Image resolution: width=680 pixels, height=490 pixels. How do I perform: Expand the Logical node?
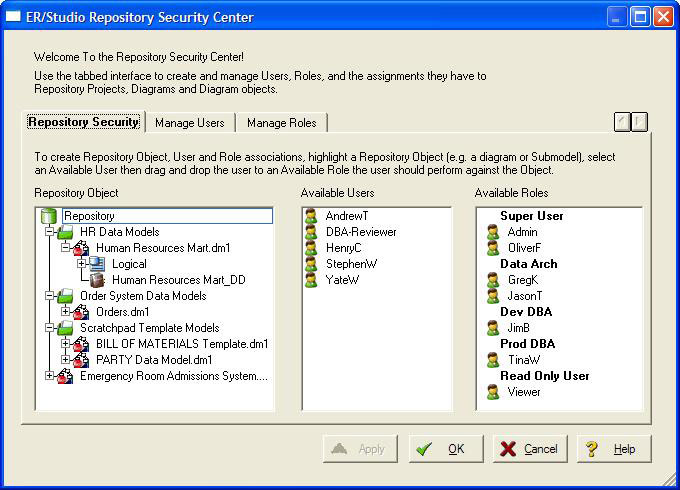(81, 264)
